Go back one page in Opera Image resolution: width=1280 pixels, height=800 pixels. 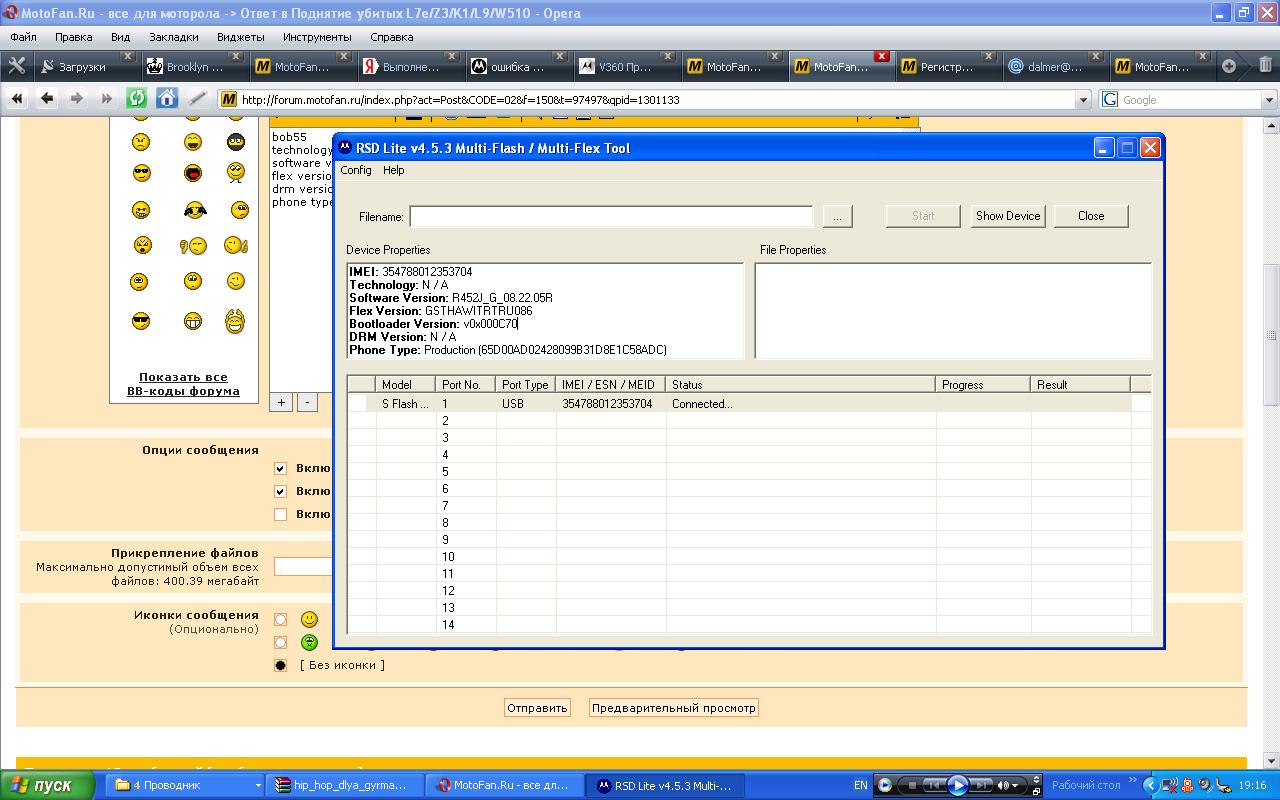(x=46, y=98)
